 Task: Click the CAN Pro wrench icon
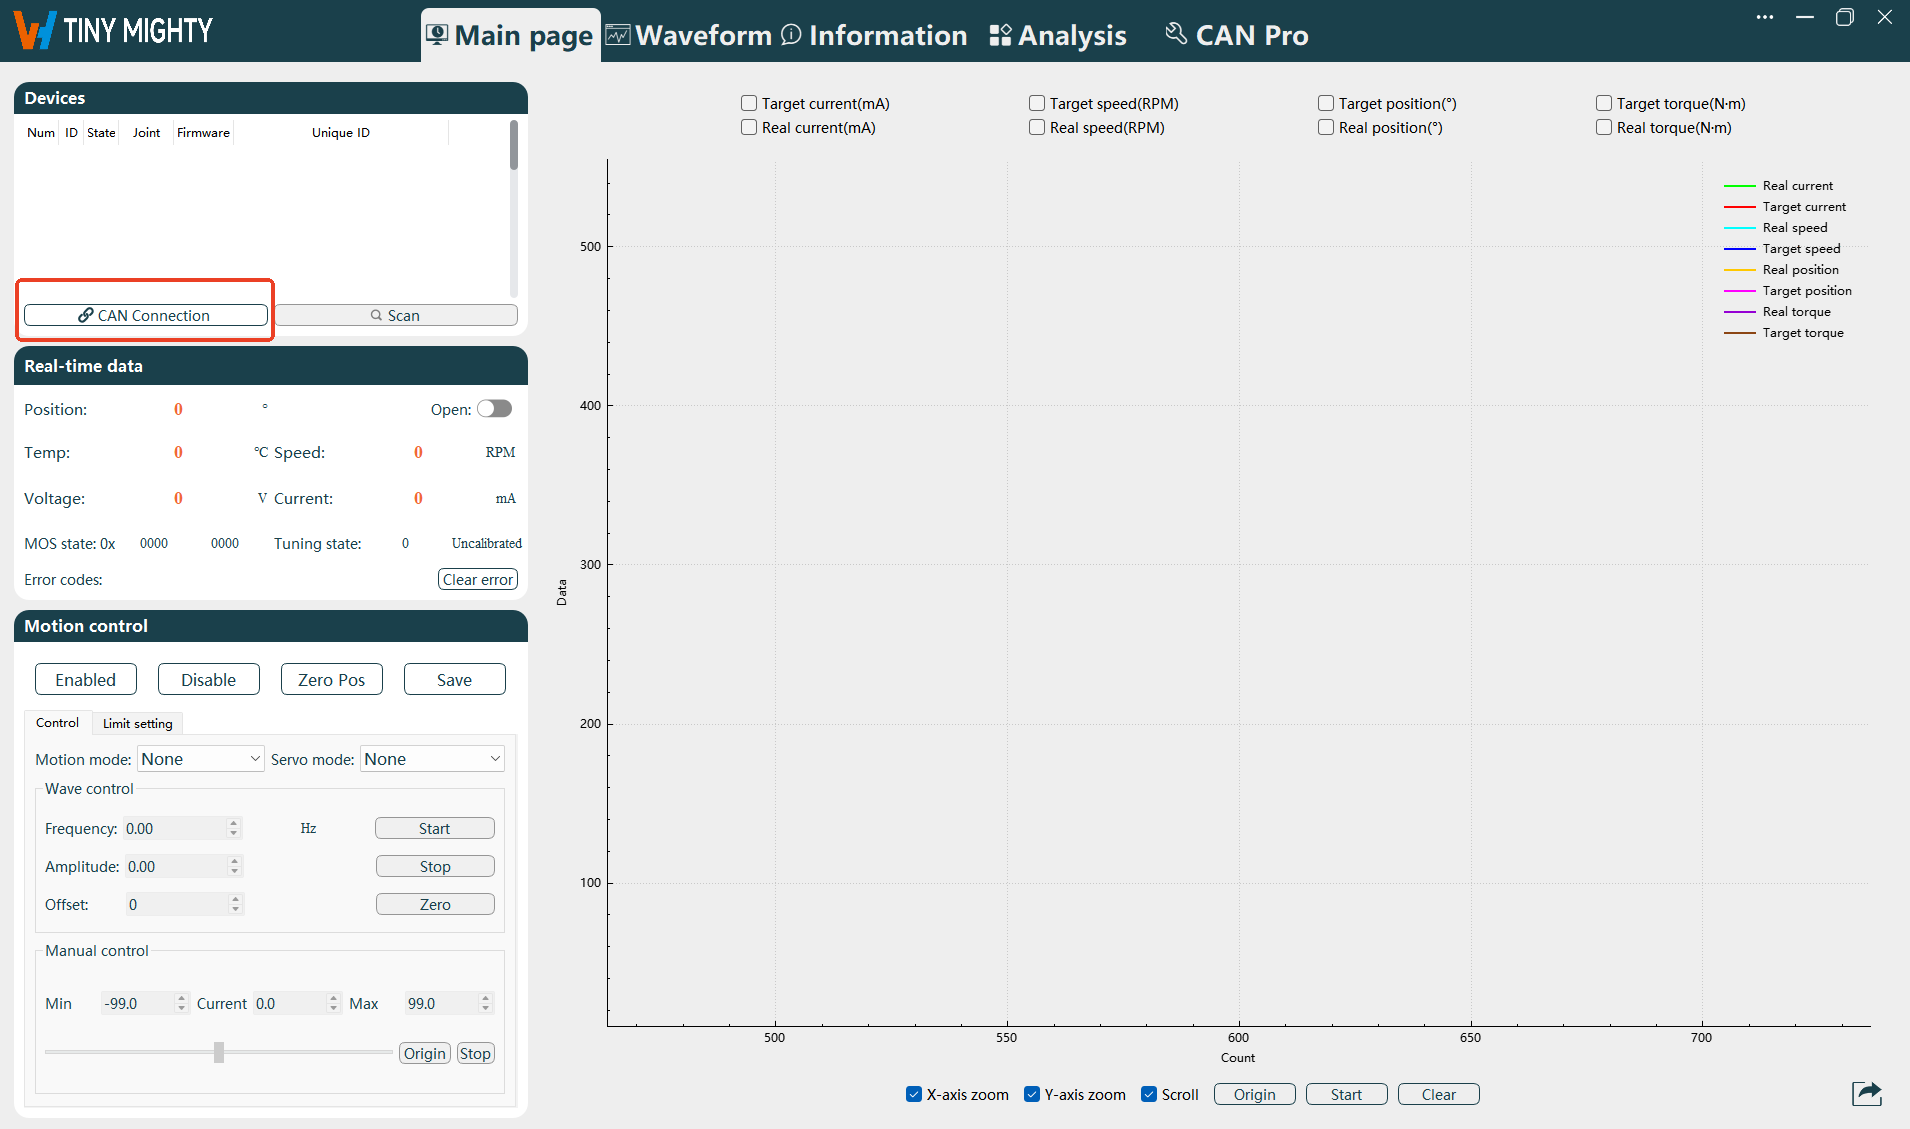point(1176,34)
